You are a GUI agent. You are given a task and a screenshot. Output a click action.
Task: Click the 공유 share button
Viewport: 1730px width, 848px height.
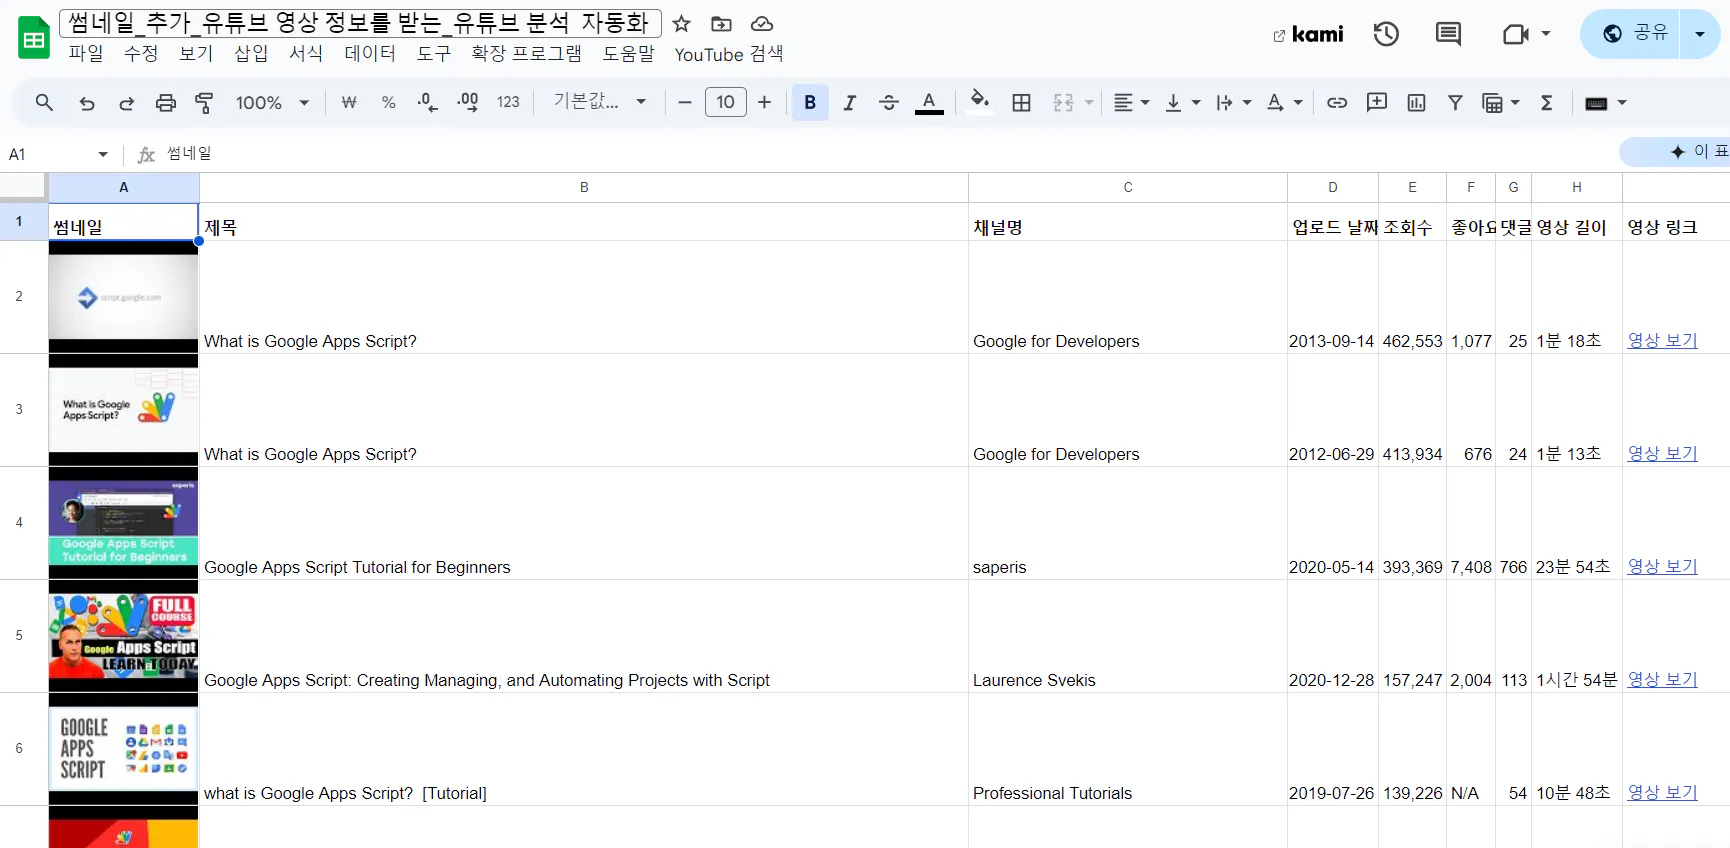click(x=1630, y=34)
